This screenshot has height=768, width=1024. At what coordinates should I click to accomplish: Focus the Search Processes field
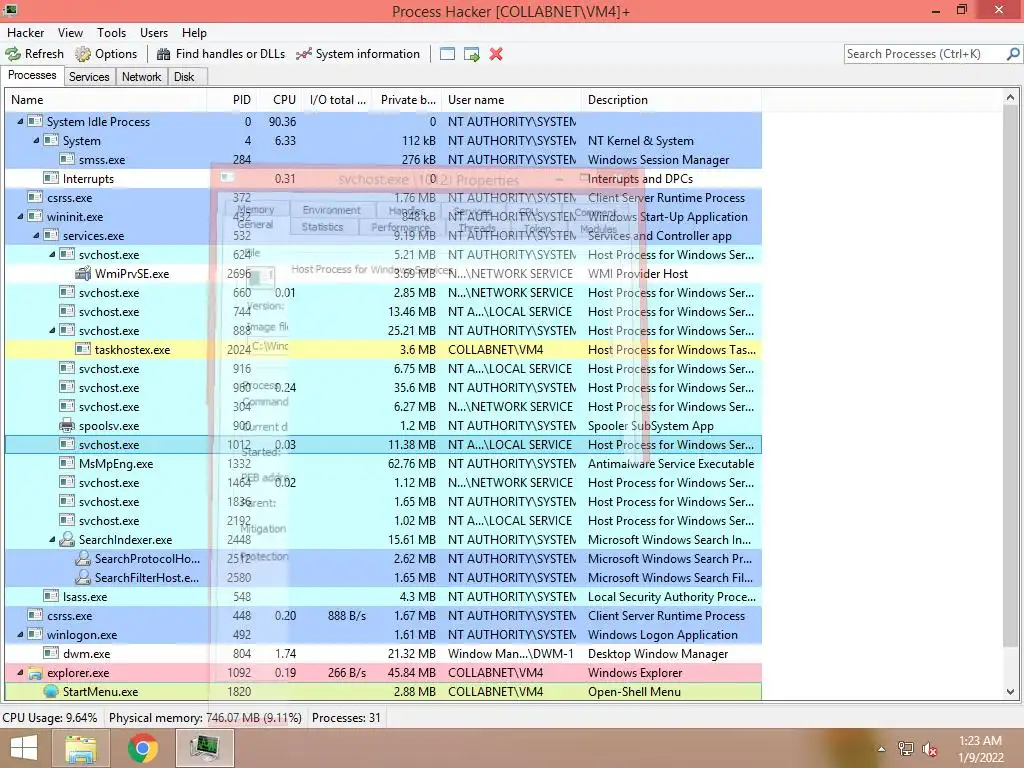[x=924, y=54]
